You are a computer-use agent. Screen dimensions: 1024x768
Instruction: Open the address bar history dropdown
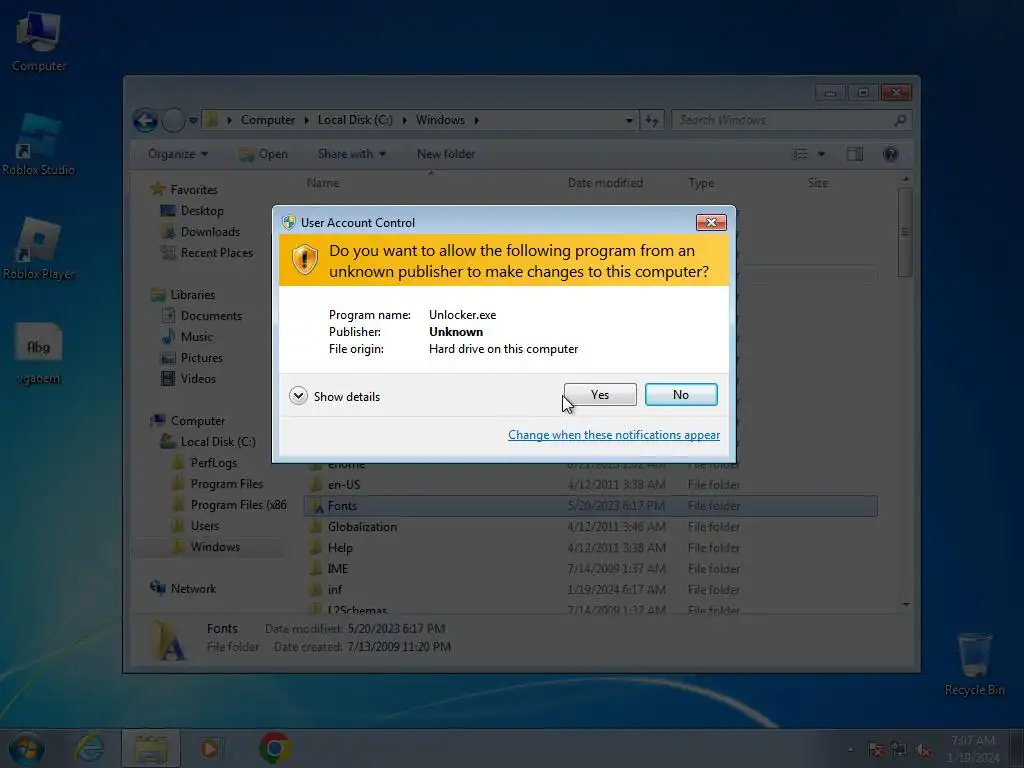[x=629, y=120]
